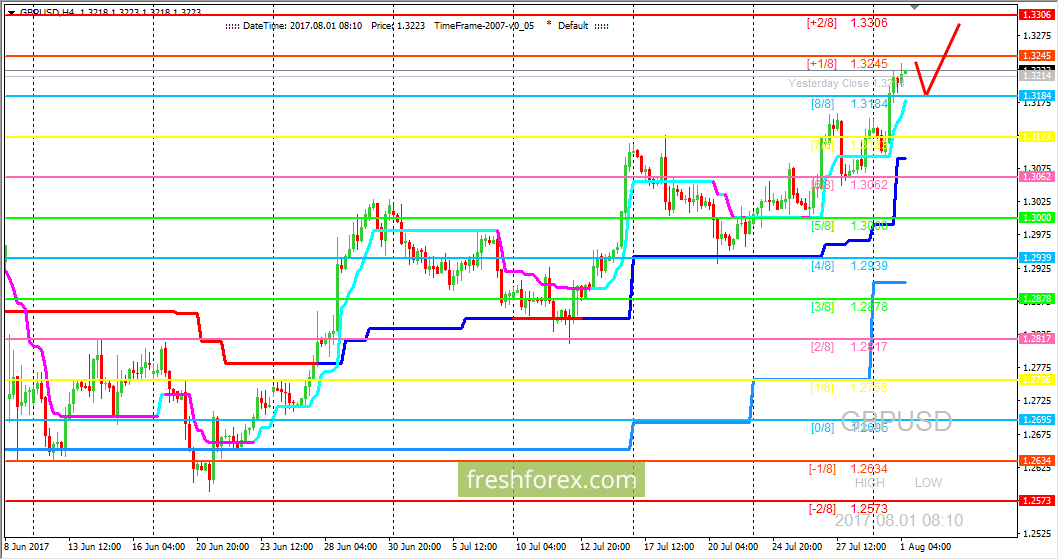
Task: Open the chart dropdown triangle beside GBPUSD,H4
Action: pyautogui.click(x=11, y=12)
